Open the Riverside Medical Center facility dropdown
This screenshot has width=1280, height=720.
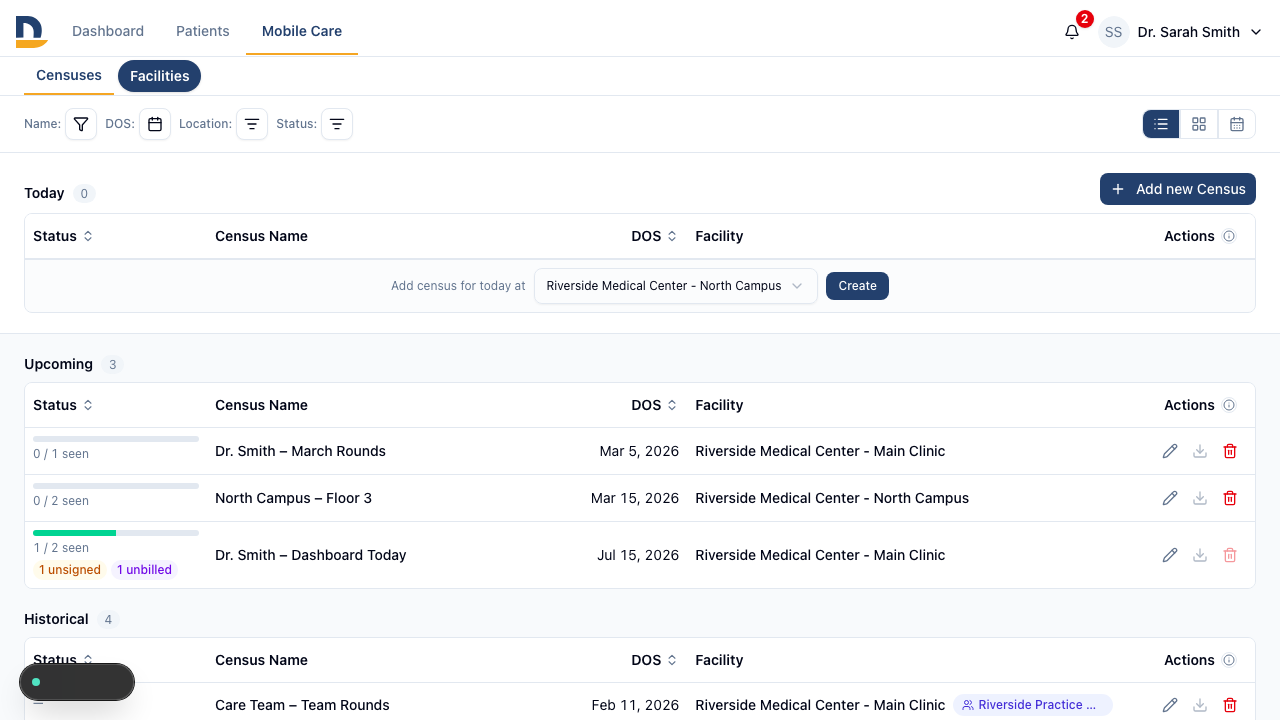point(676,286)
